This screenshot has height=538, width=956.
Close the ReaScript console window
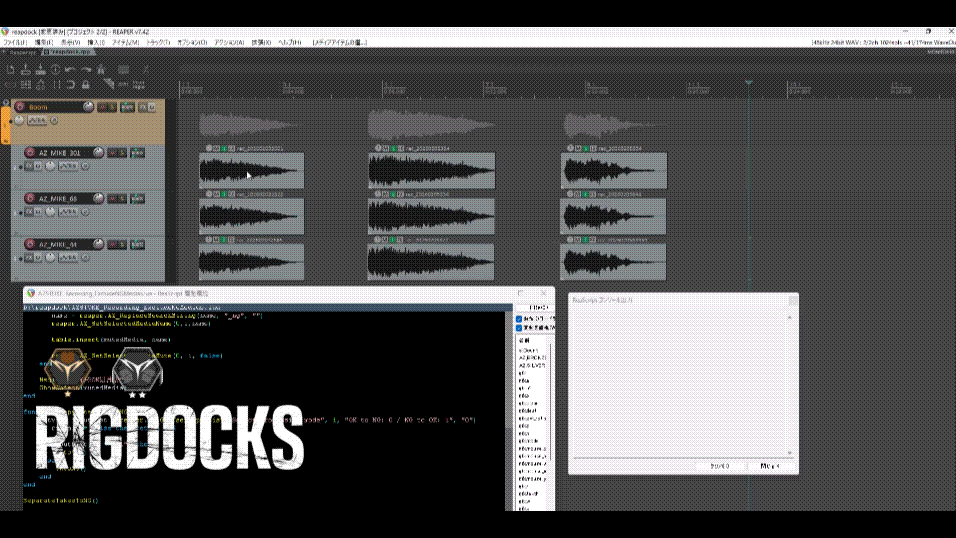(x=793, y=300)
